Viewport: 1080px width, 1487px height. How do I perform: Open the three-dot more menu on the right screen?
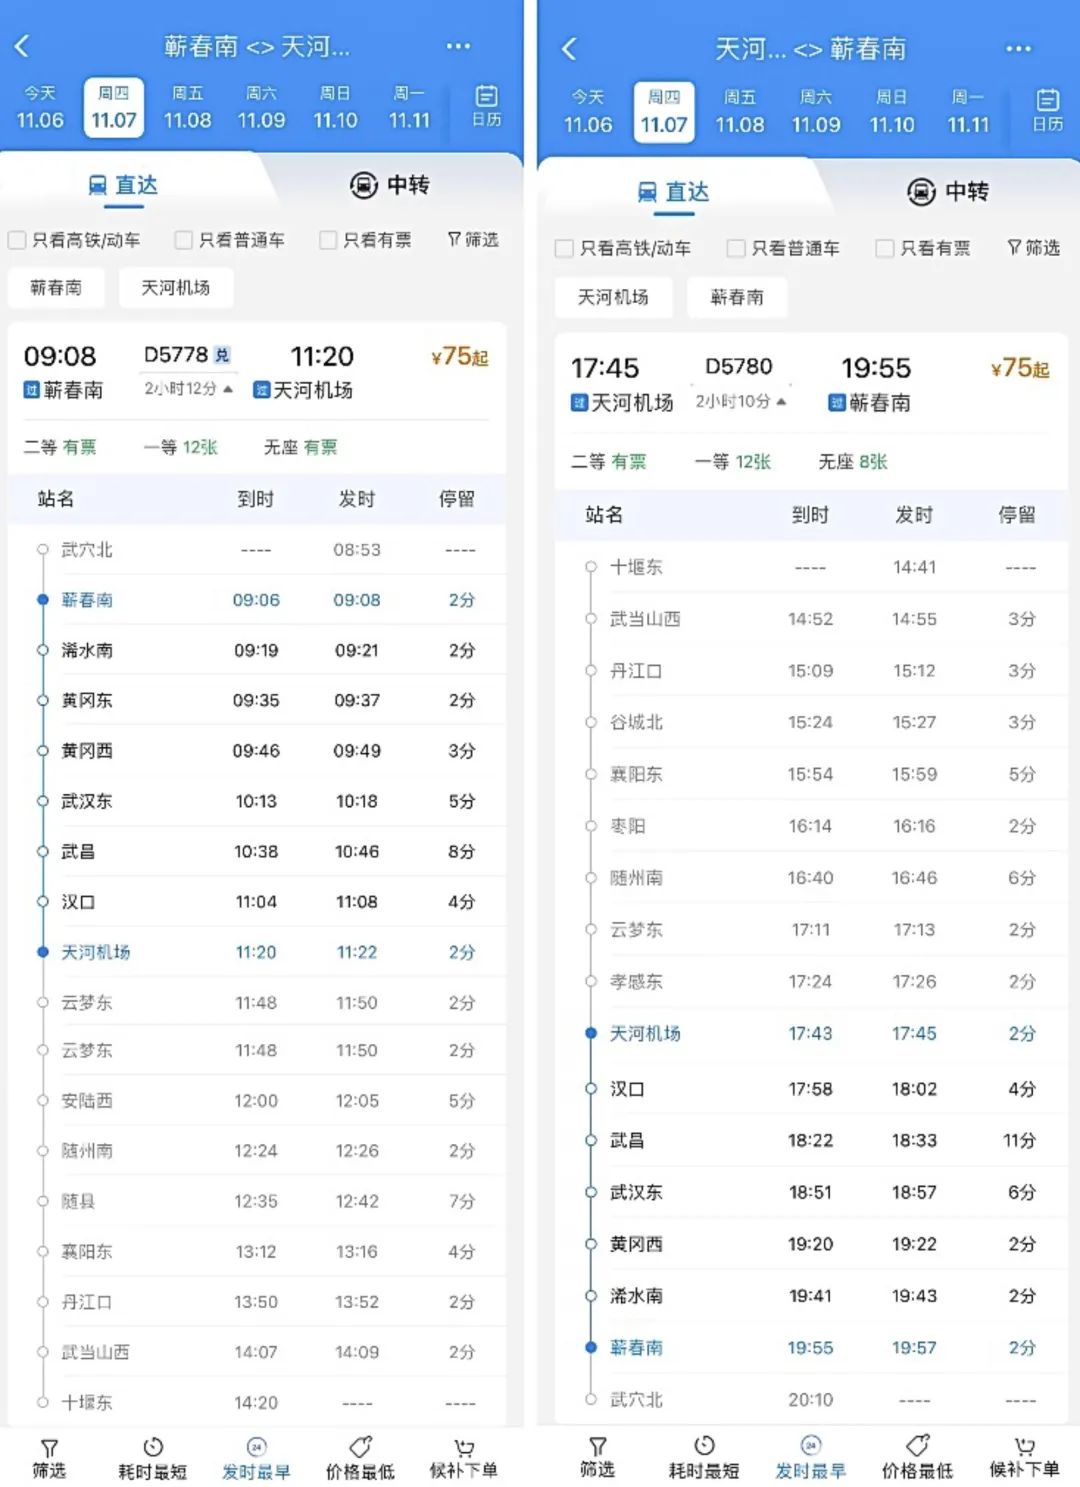[x=1018, y=48]
